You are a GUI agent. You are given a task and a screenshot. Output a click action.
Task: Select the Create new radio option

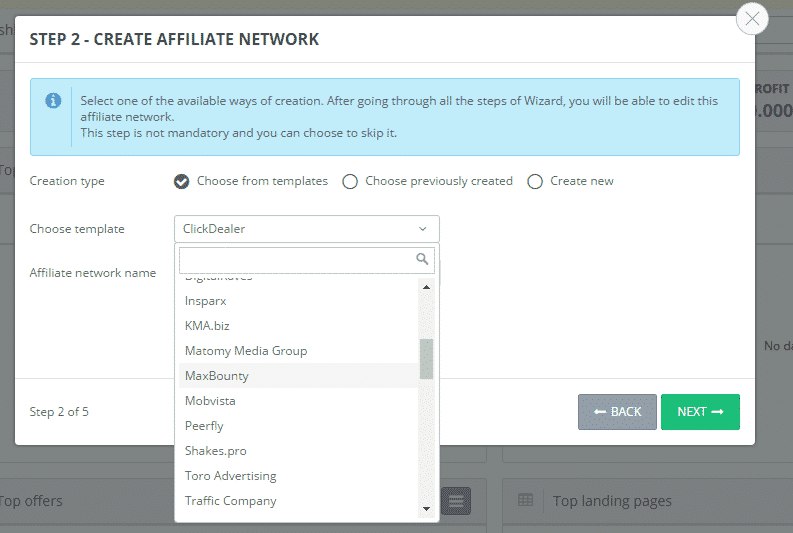535,181
